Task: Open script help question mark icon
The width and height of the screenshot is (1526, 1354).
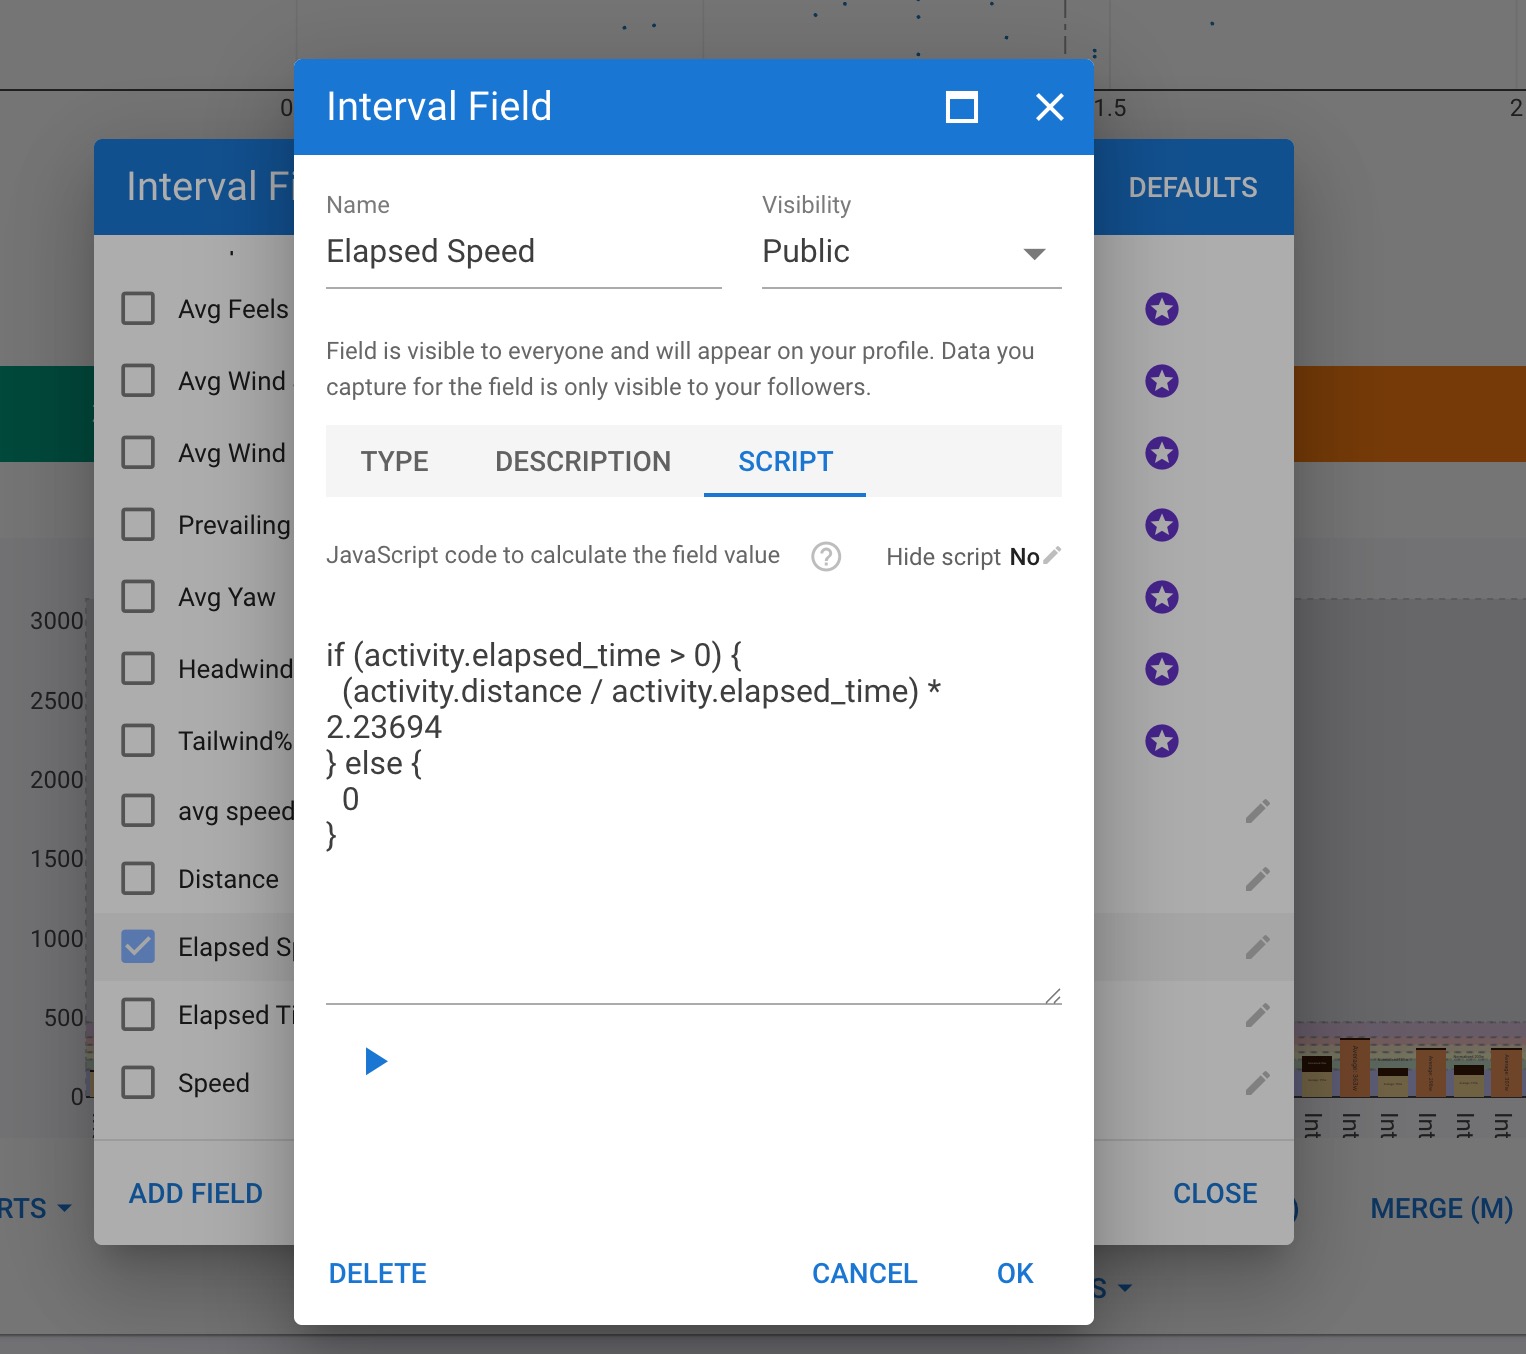Action: click(x=826, y=556)
